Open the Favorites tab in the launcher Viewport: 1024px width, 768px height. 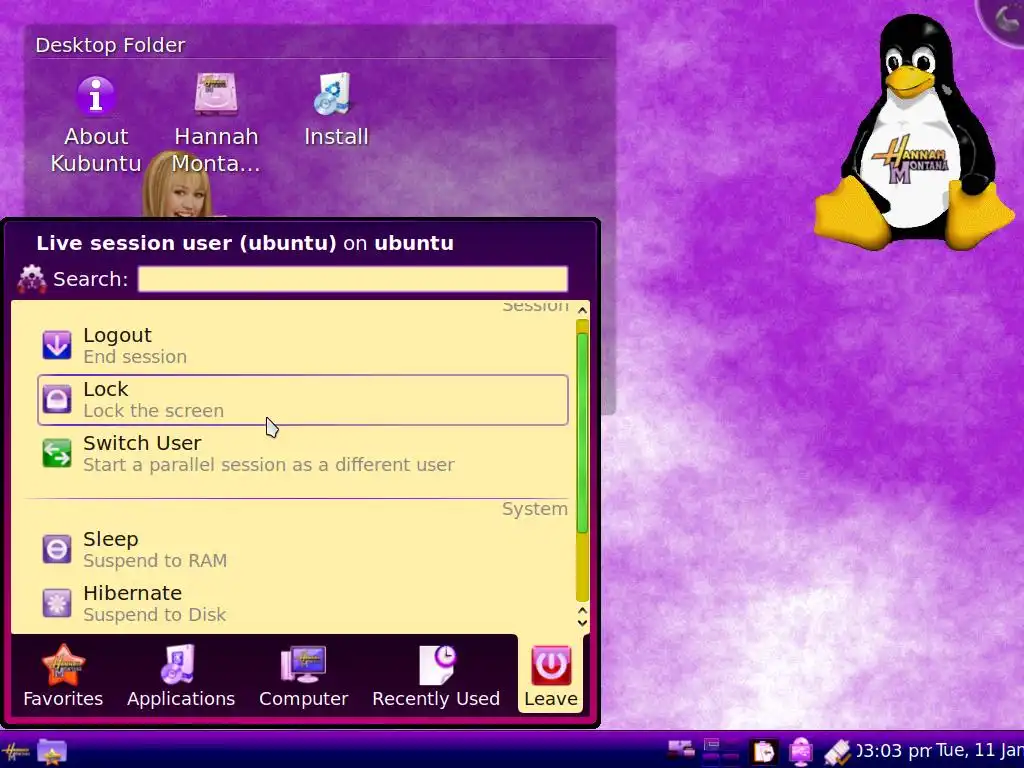[x=63, y=676]
